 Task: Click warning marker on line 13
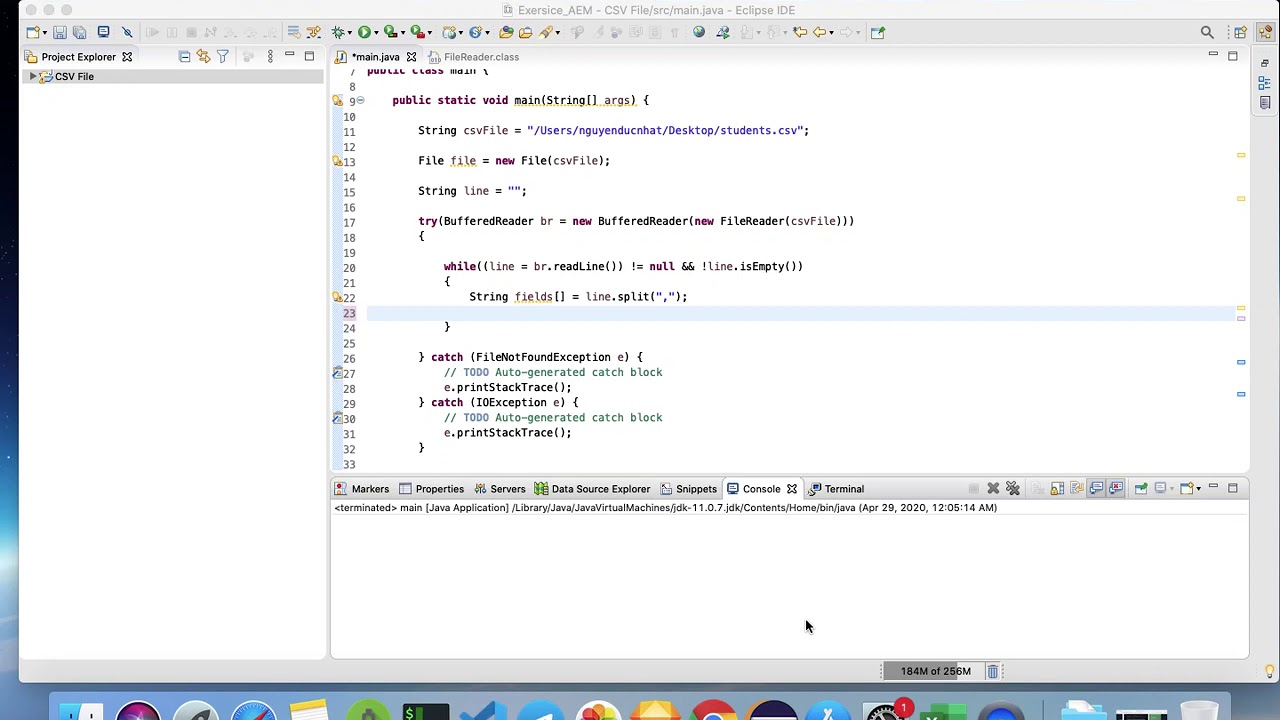pyautogui.click(x=338, y=161)
